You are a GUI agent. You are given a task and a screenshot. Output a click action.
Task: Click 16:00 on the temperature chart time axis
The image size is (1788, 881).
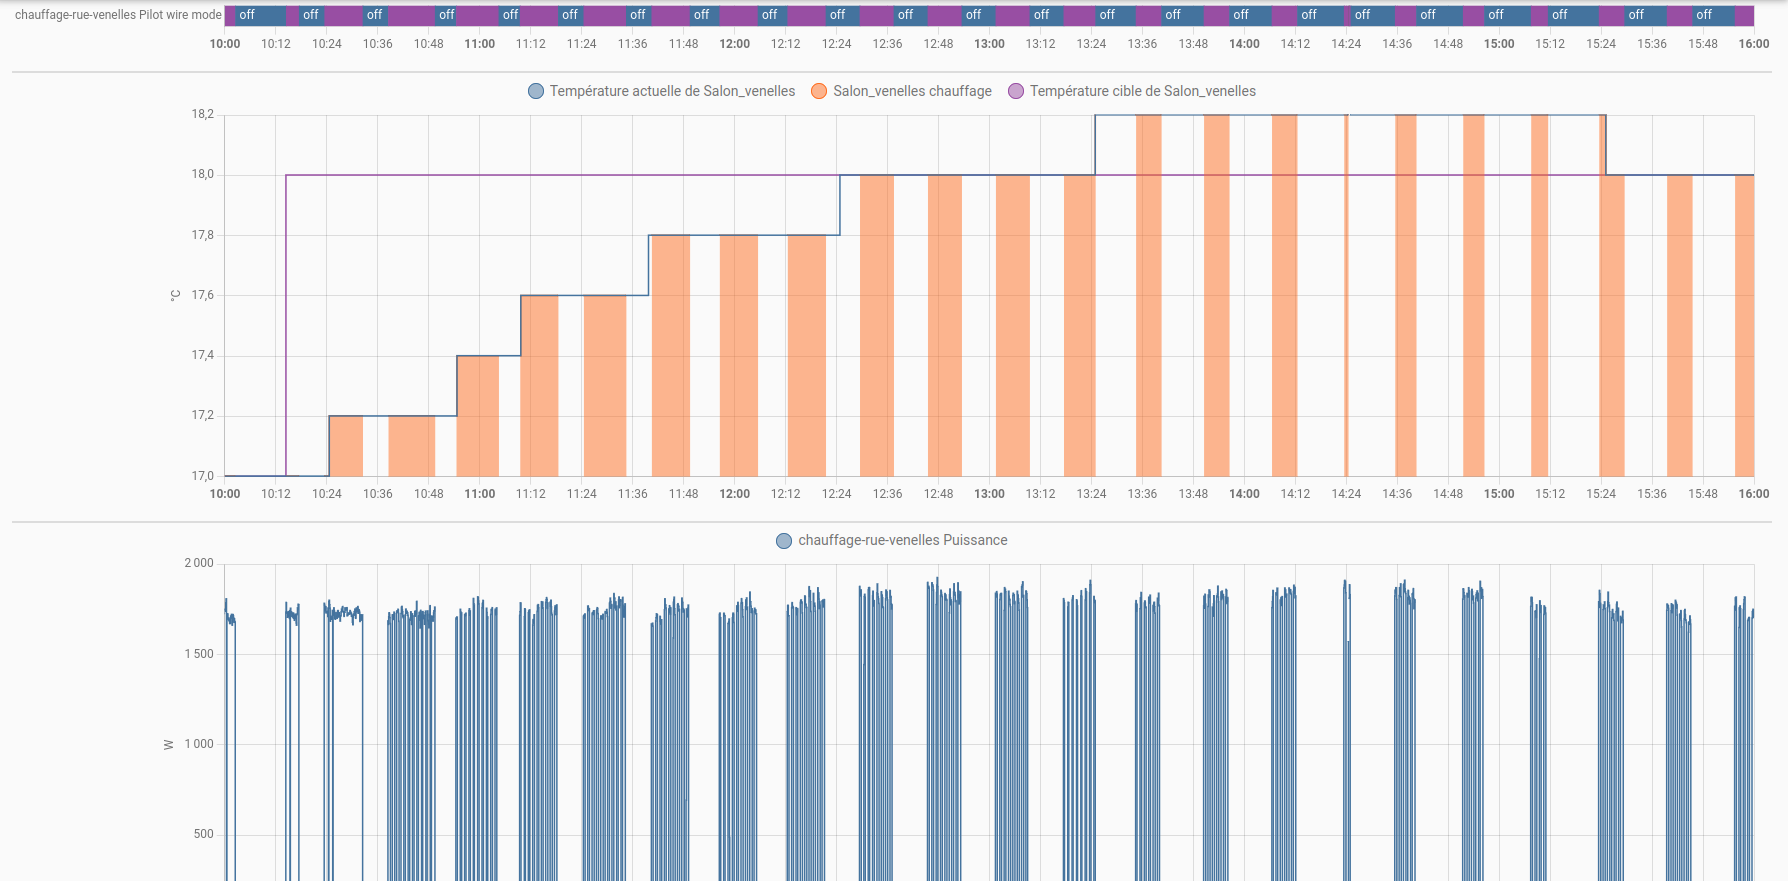point(1754,494)
